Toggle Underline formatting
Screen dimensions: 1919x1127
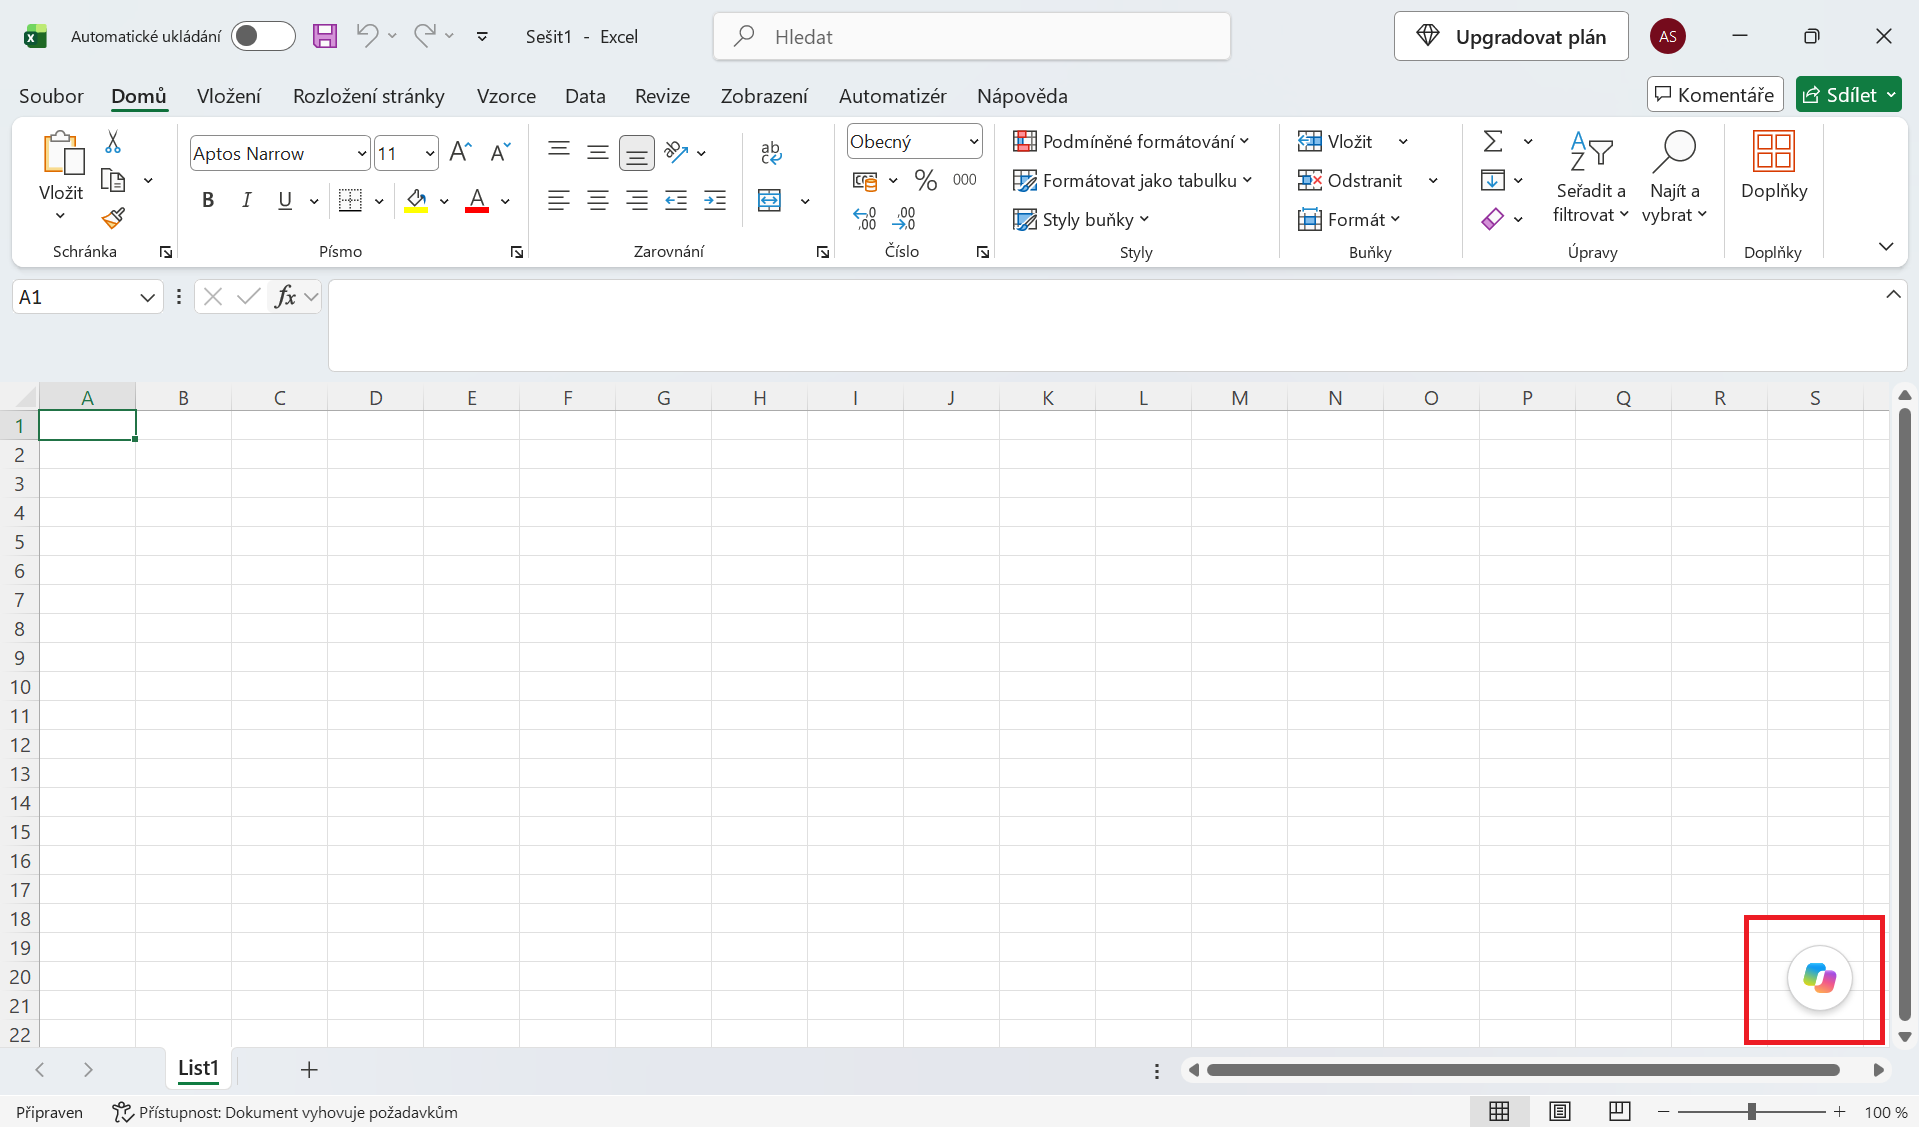pos(285,201)
